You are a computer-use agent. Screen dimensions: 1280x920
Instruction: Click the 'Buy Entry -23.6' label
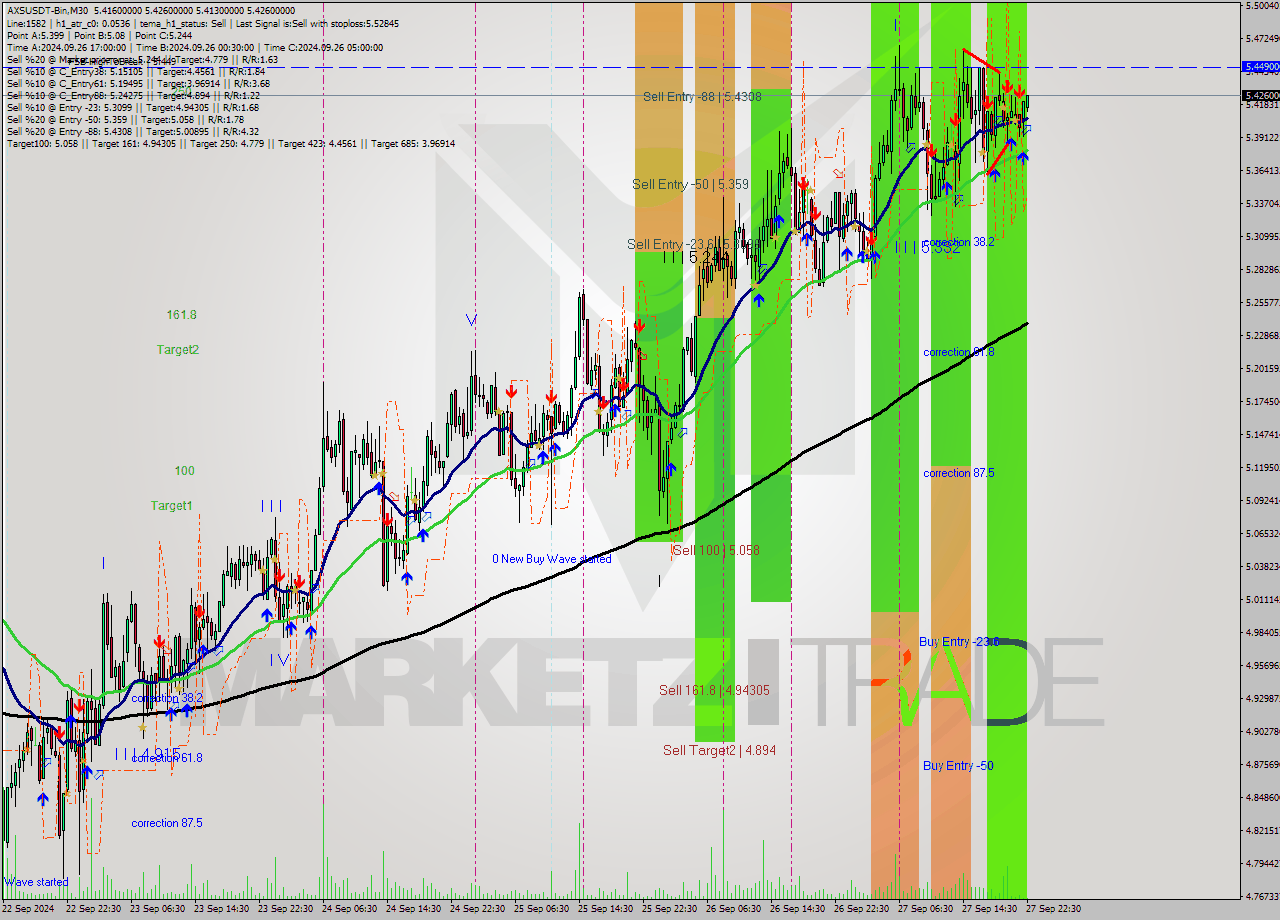pos(959,642)
